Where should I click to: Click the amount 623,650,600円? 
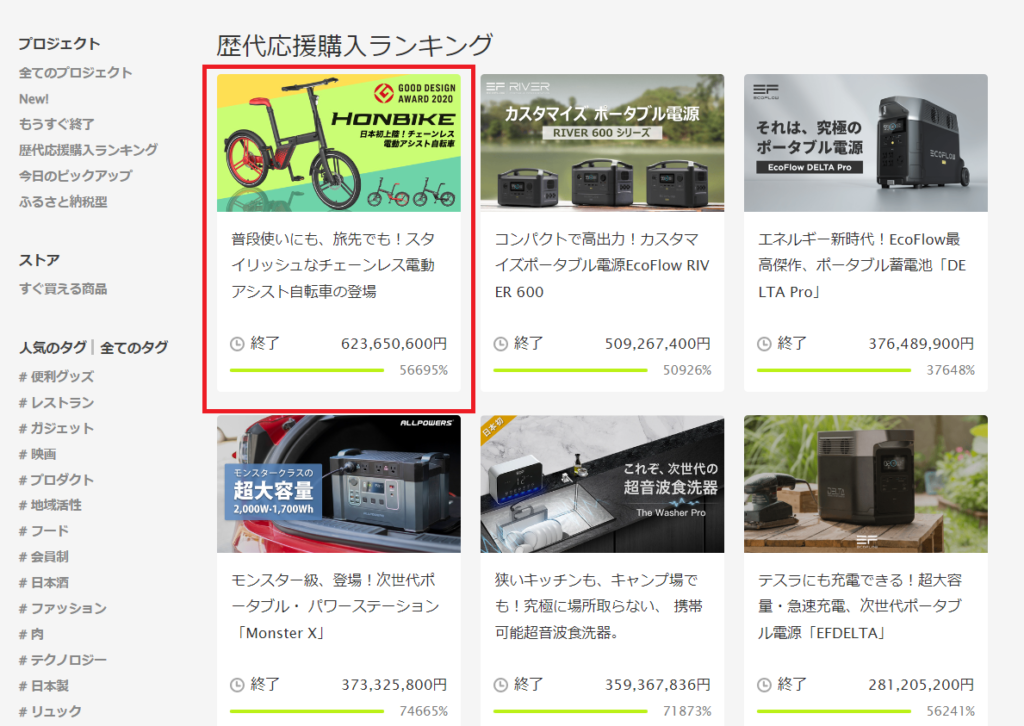(394, 343)
